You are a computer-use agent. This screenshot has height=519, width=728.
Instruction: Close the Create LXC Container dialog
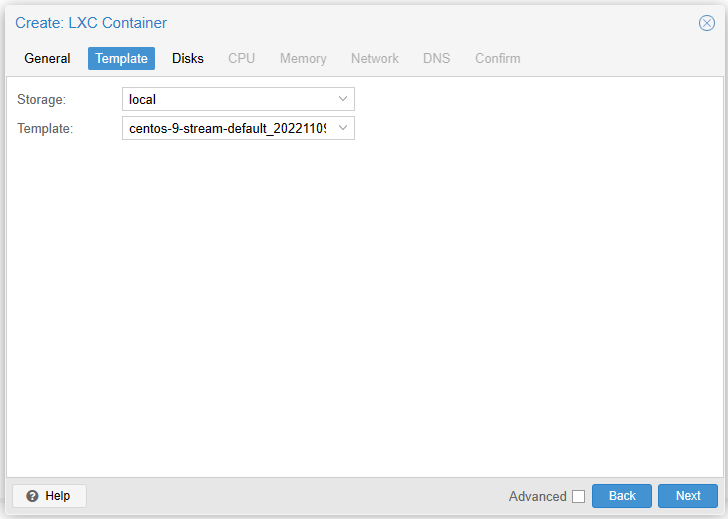click(x=706, y=22)
